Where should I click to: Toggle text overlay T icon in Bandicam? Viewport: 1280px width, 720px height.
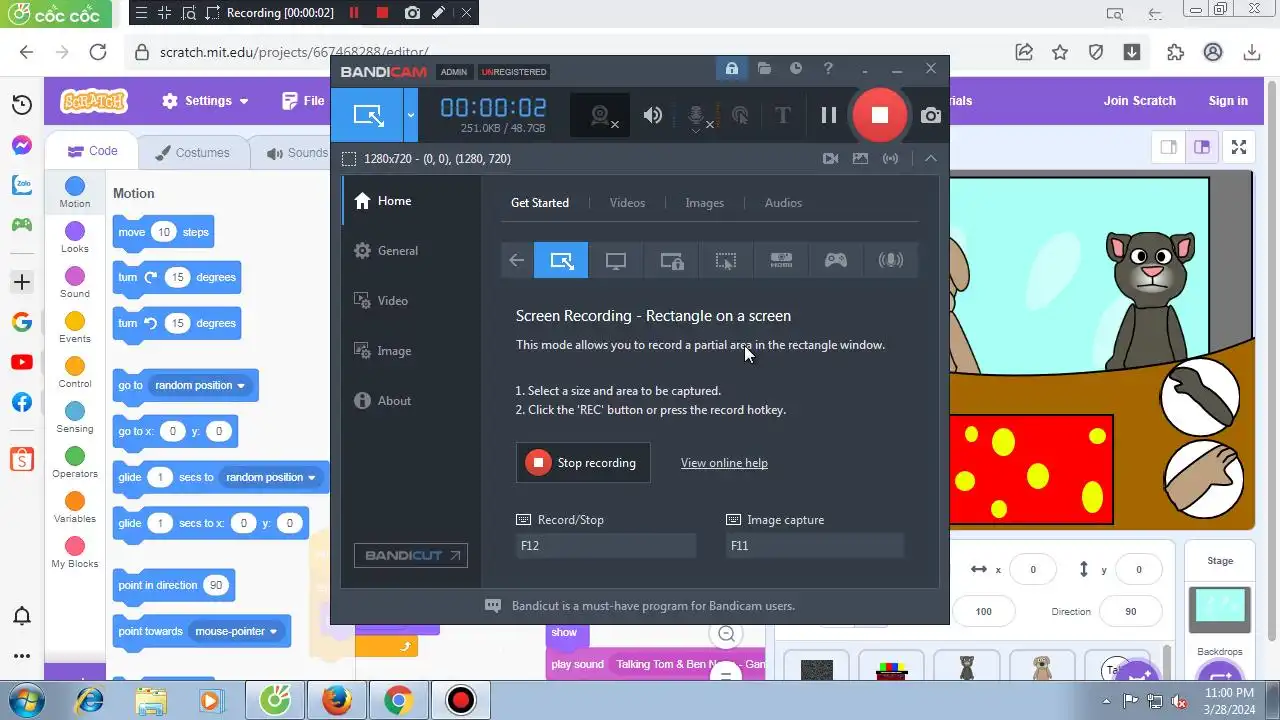783,115
